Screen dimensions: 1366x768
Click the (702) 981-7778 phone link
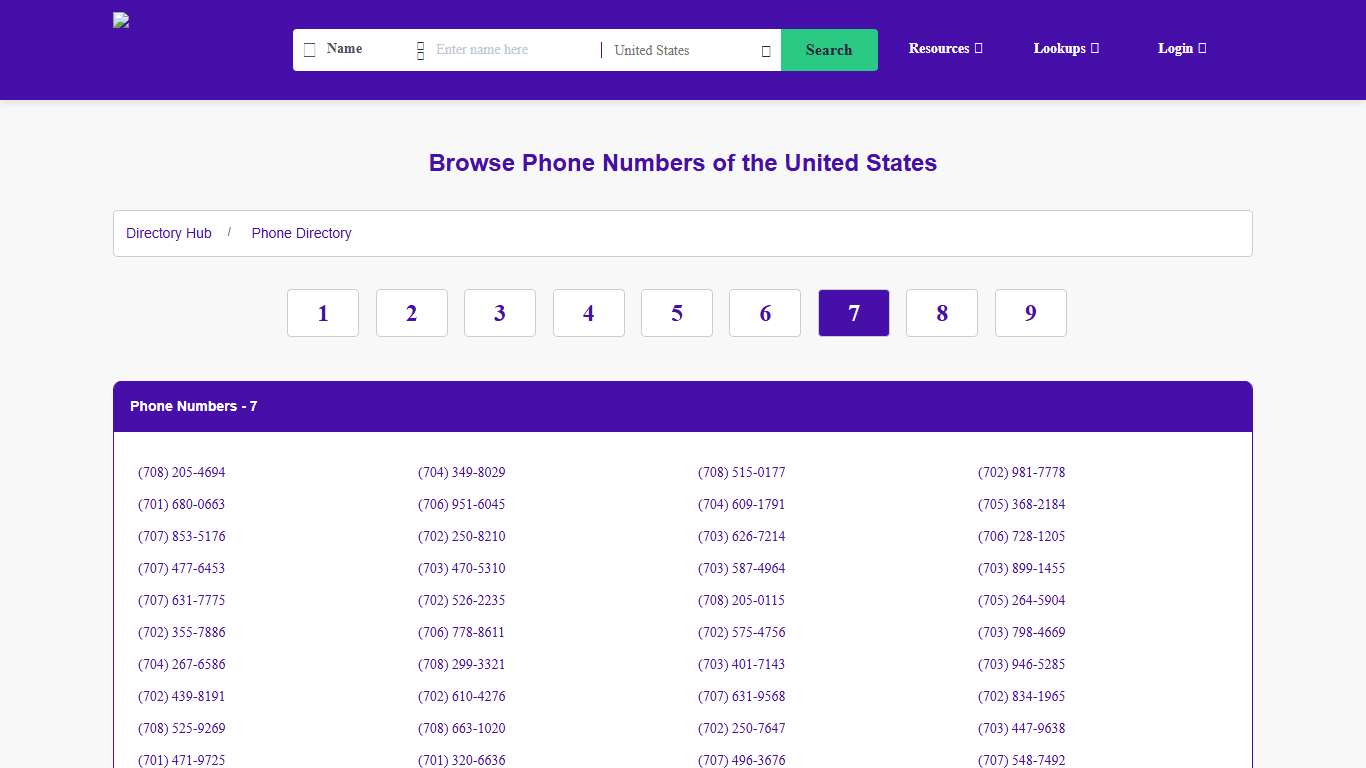1021,472
